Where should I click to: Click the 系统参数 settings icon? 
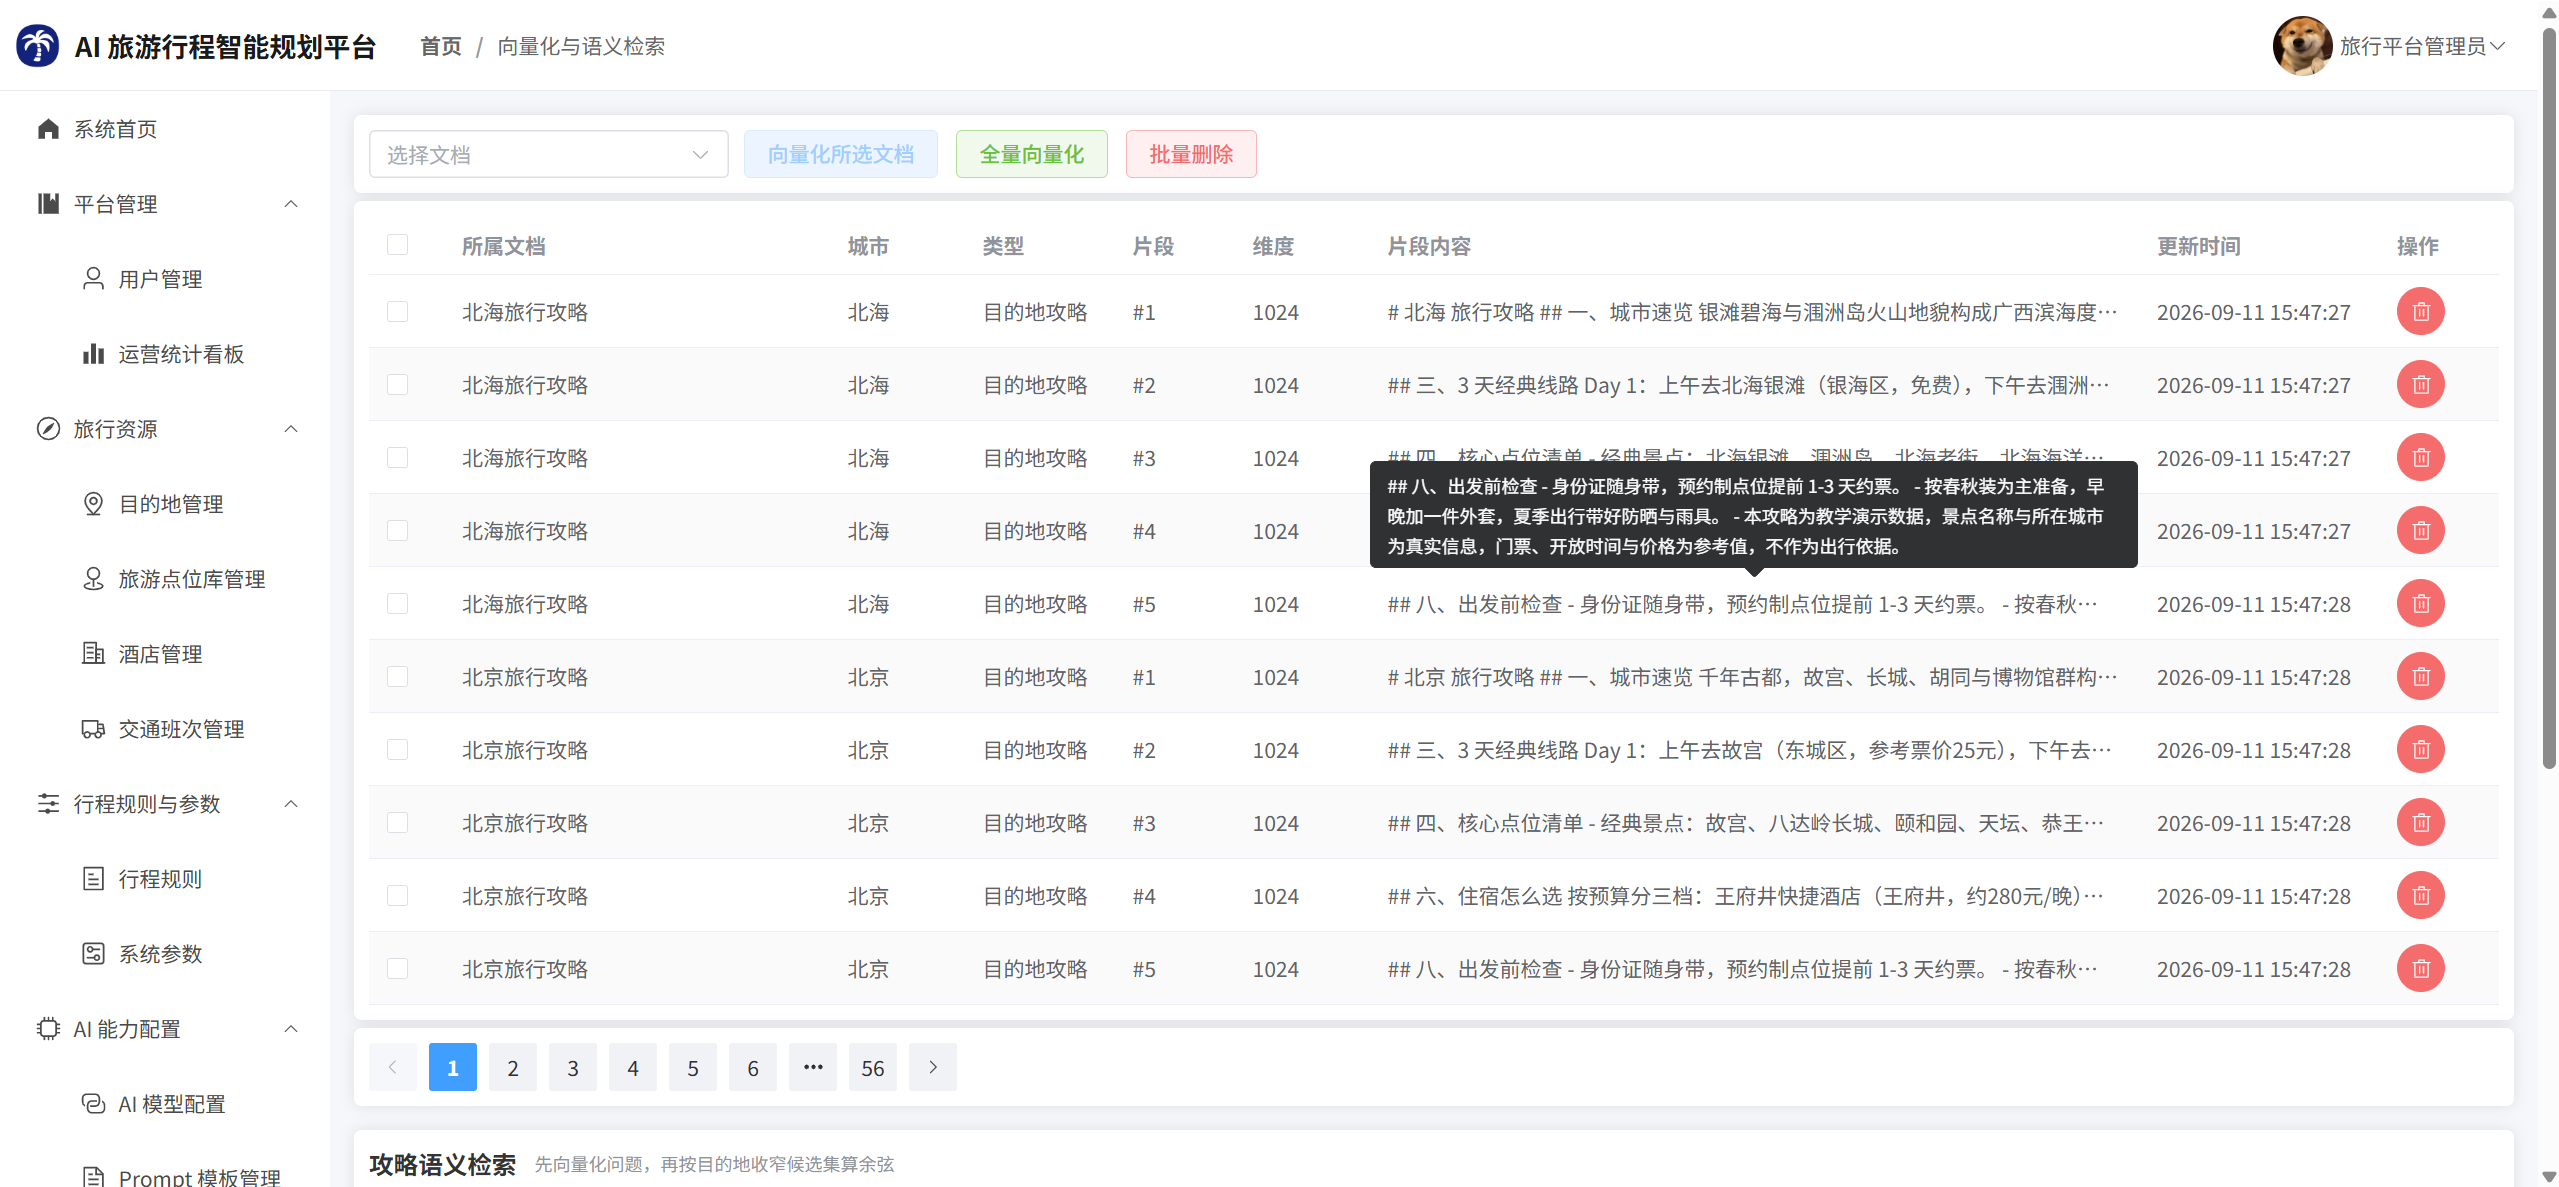pyautogui.click(x=93, y=954)
